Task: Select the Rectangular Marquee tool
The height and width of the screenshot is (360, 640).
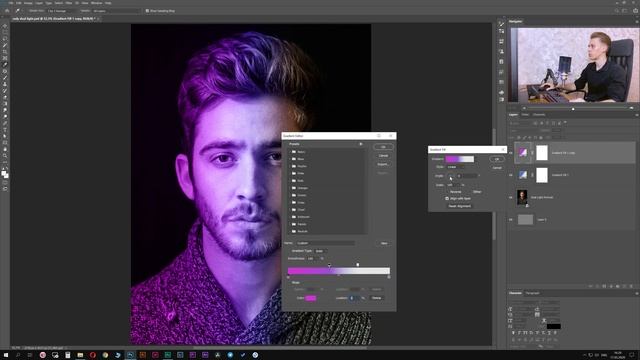Action: click(5, 33)
